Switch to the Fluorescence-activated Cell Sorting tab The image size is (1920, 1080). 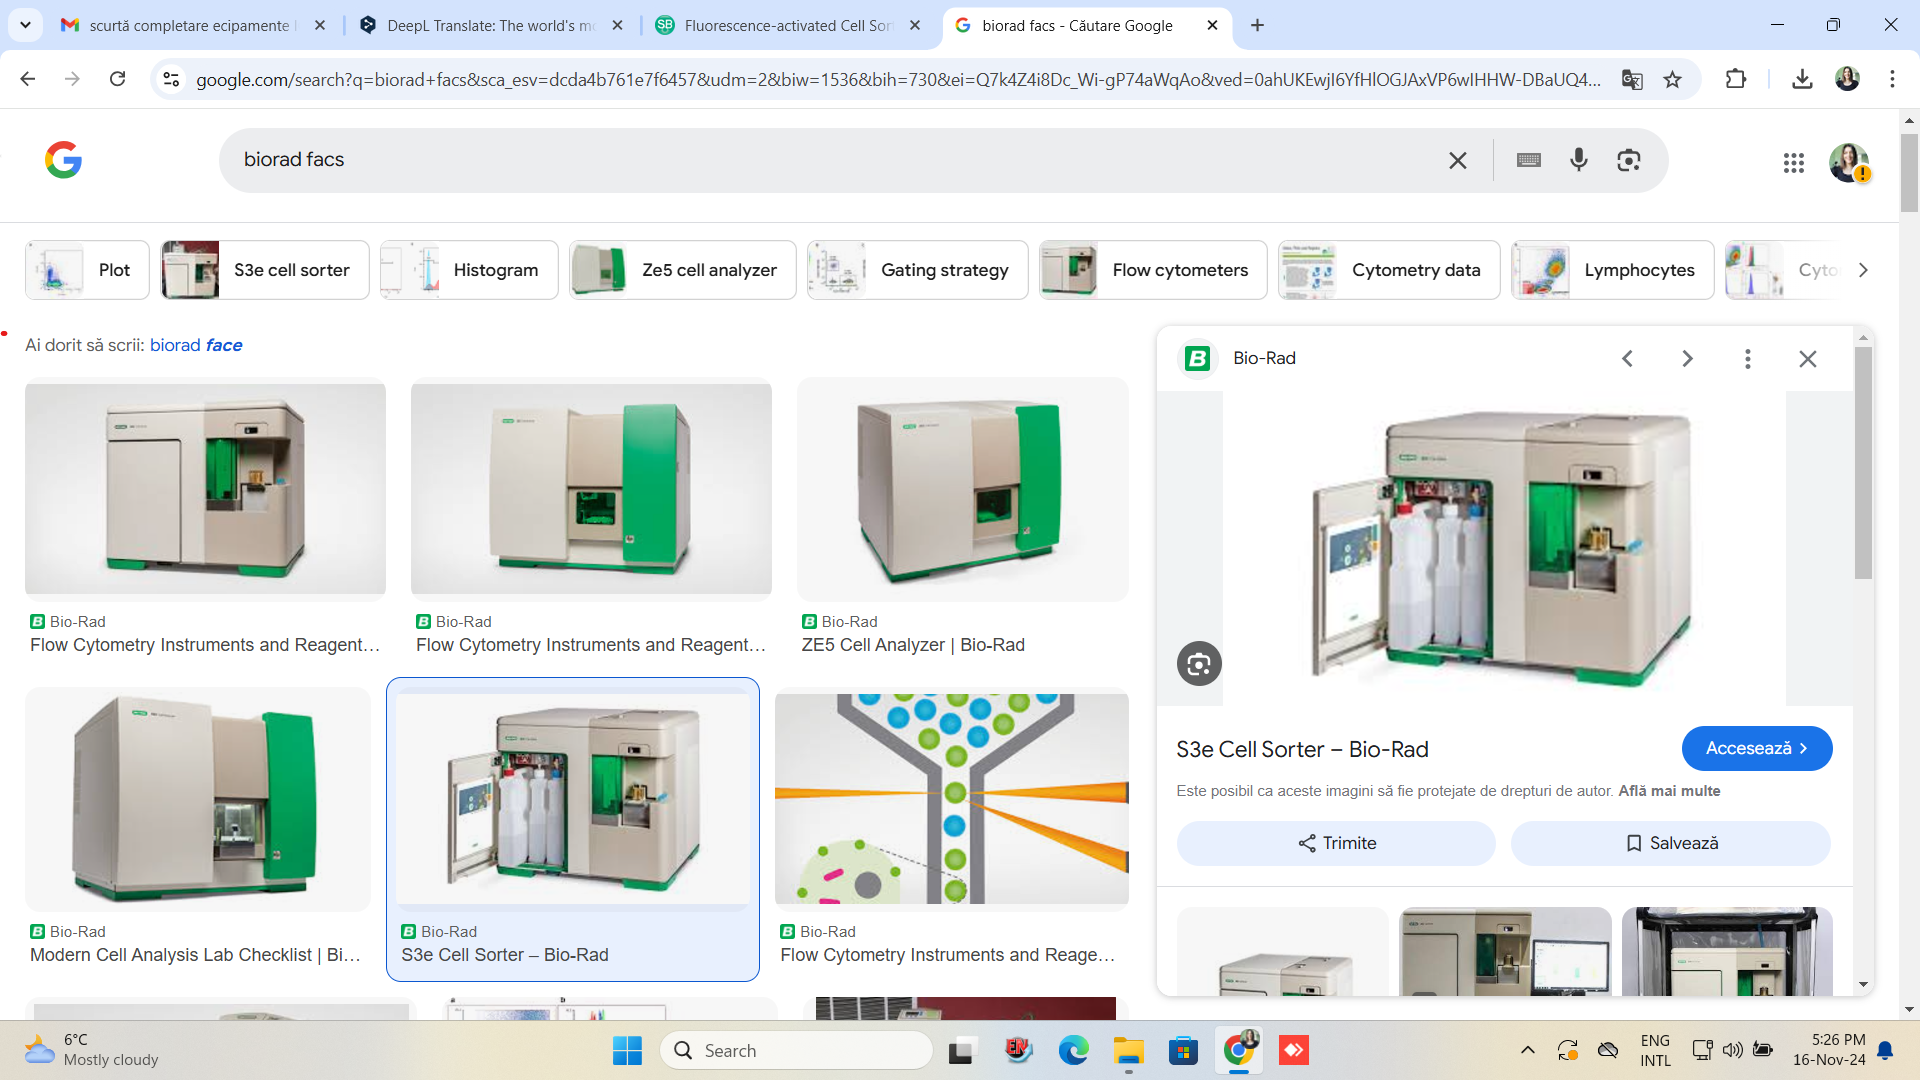coord(787,25)
